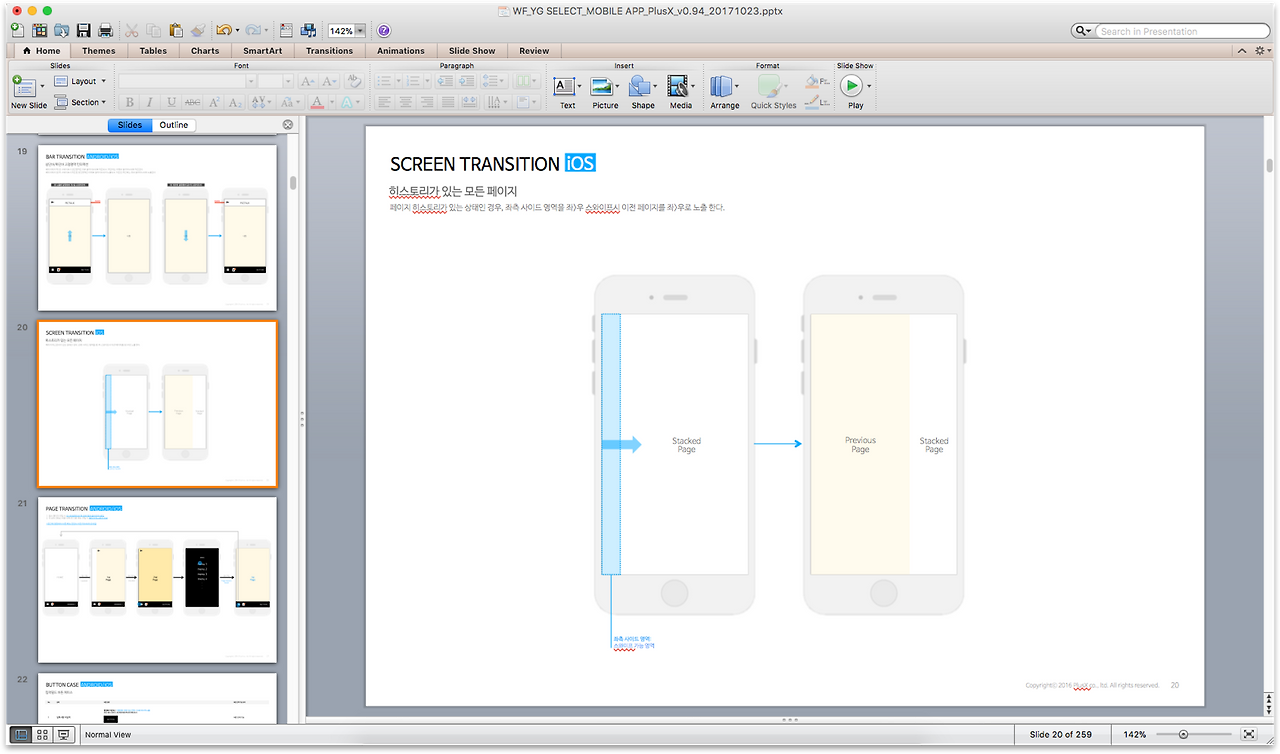Open the Arrange tool
Screen dimensions: 1280x754
click(725, 91)
